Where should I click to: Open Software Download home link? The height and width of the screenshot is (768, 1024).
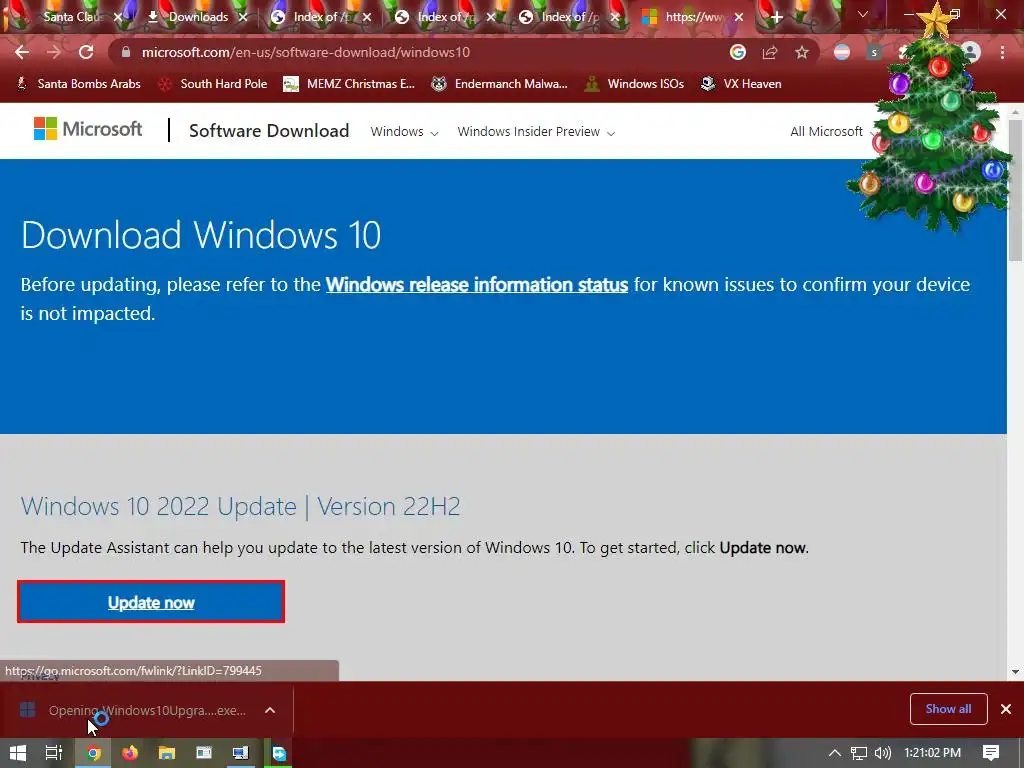(x=269, y=131)
